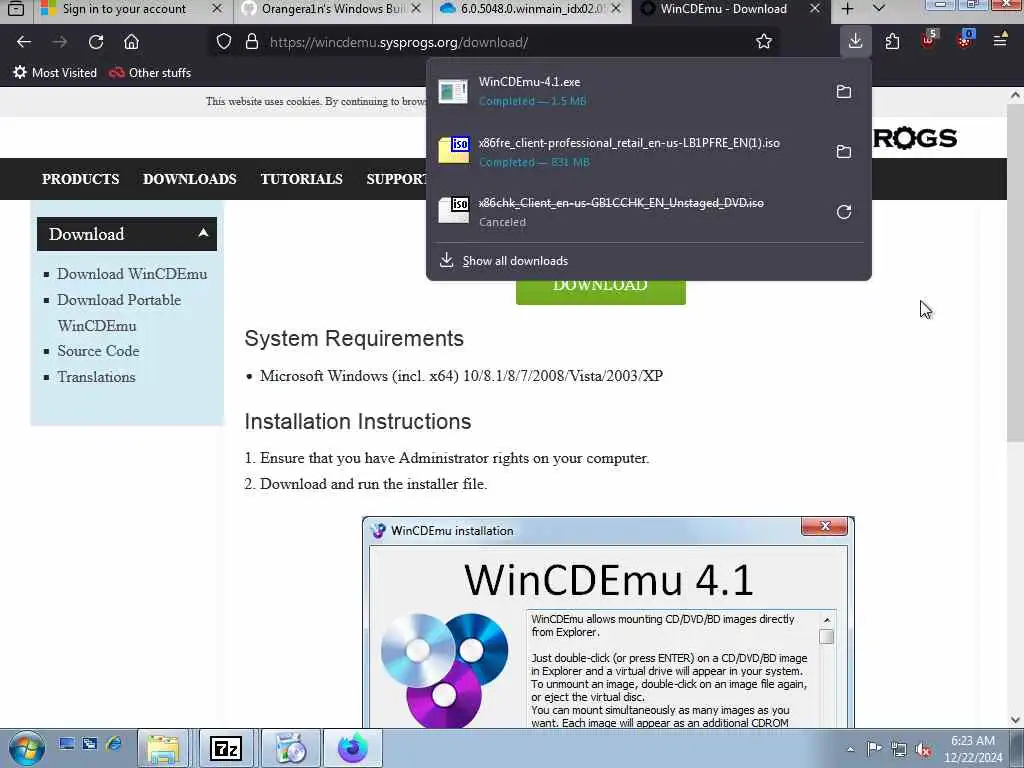Switch to the Firefox taskbar button
This screenshot has height=768, width=1024.
(x=353, y=748)
